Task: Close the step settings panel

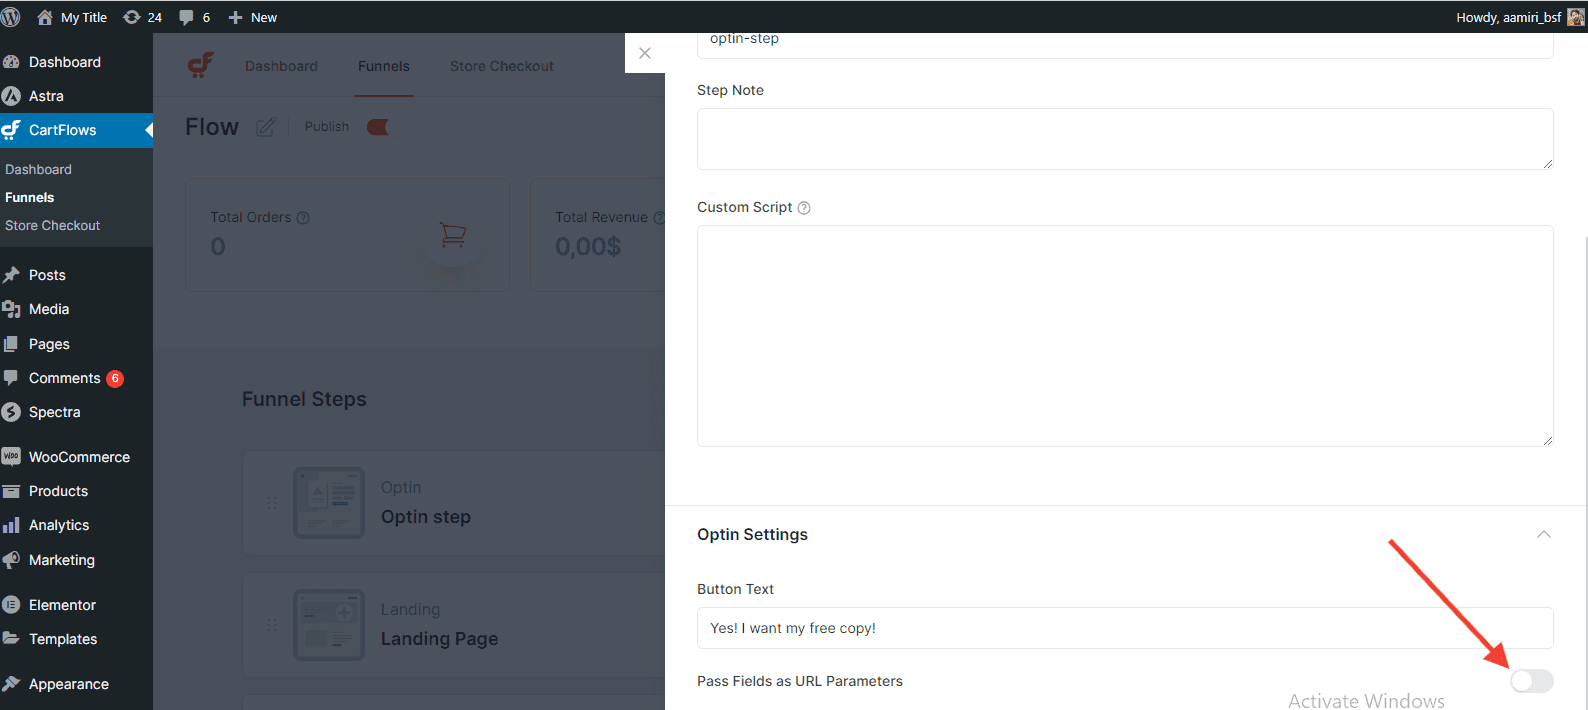Action: pos(645,53)
